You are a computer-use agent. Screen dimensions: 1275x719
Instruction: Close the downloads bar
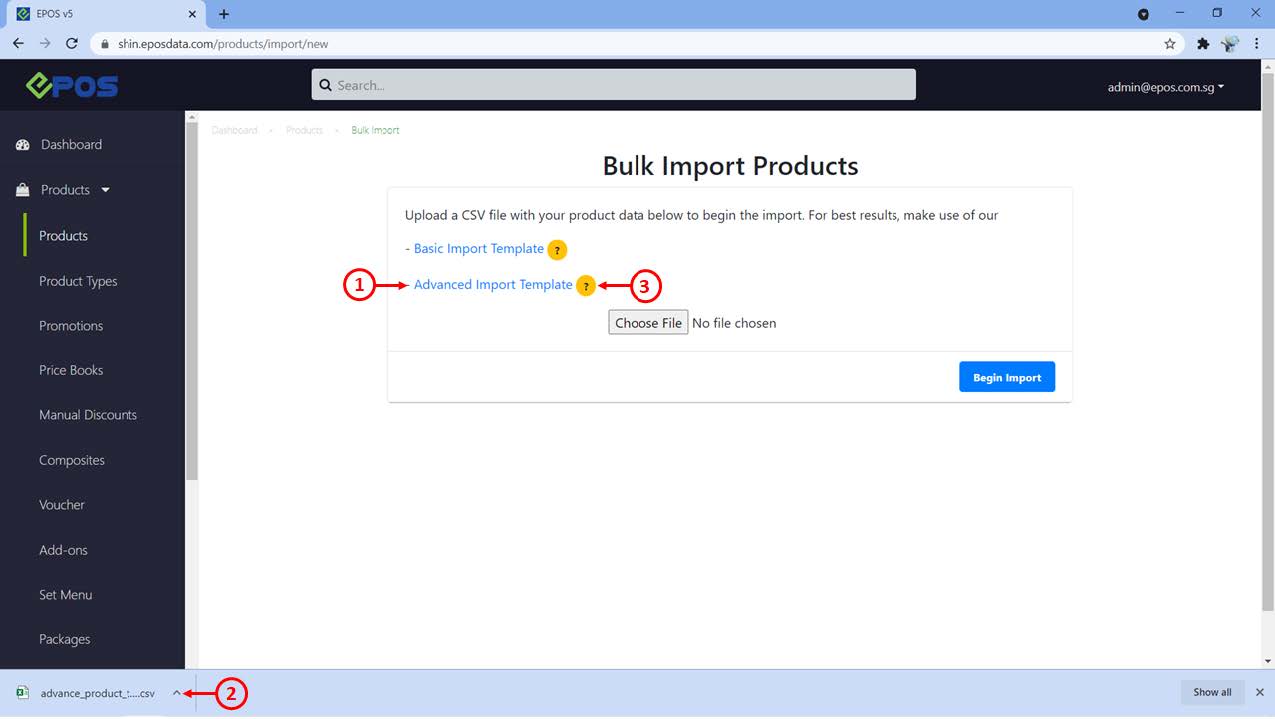tap(1260, 692)
